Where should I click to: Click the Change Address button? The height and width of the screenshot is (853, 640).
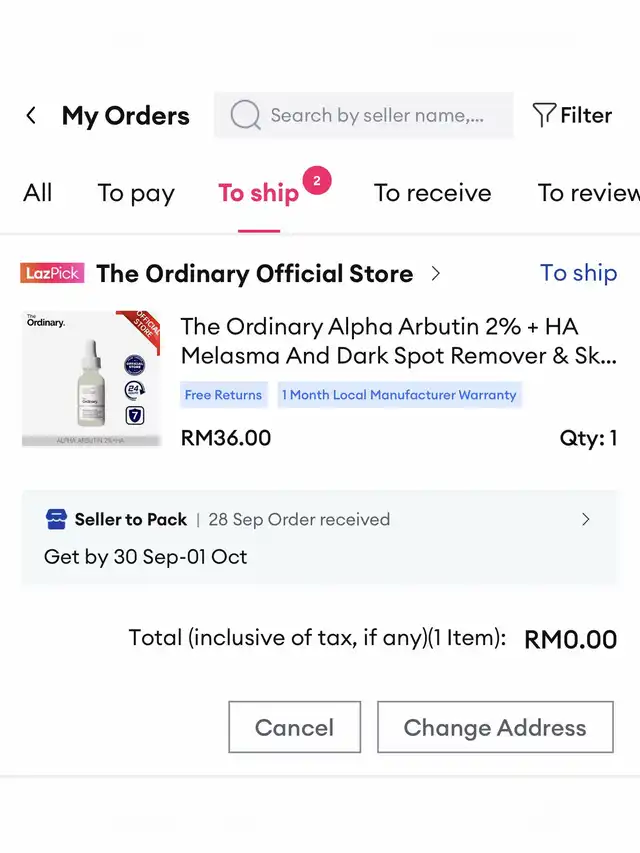coord(495,727)
